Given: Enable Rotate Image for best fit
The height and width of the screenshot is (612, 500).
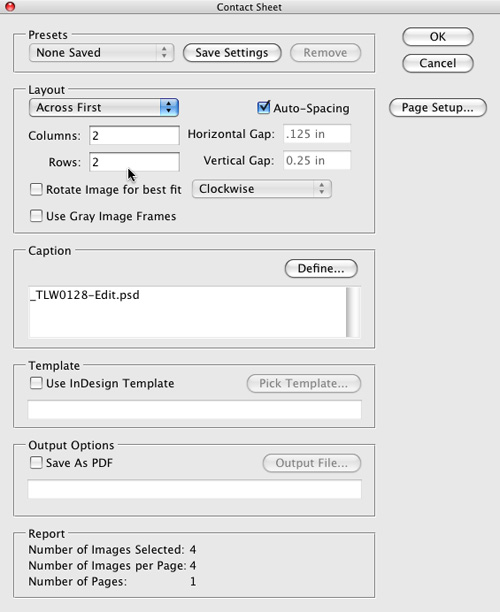Looking at the screenshot, I should (x=36, y=190).
